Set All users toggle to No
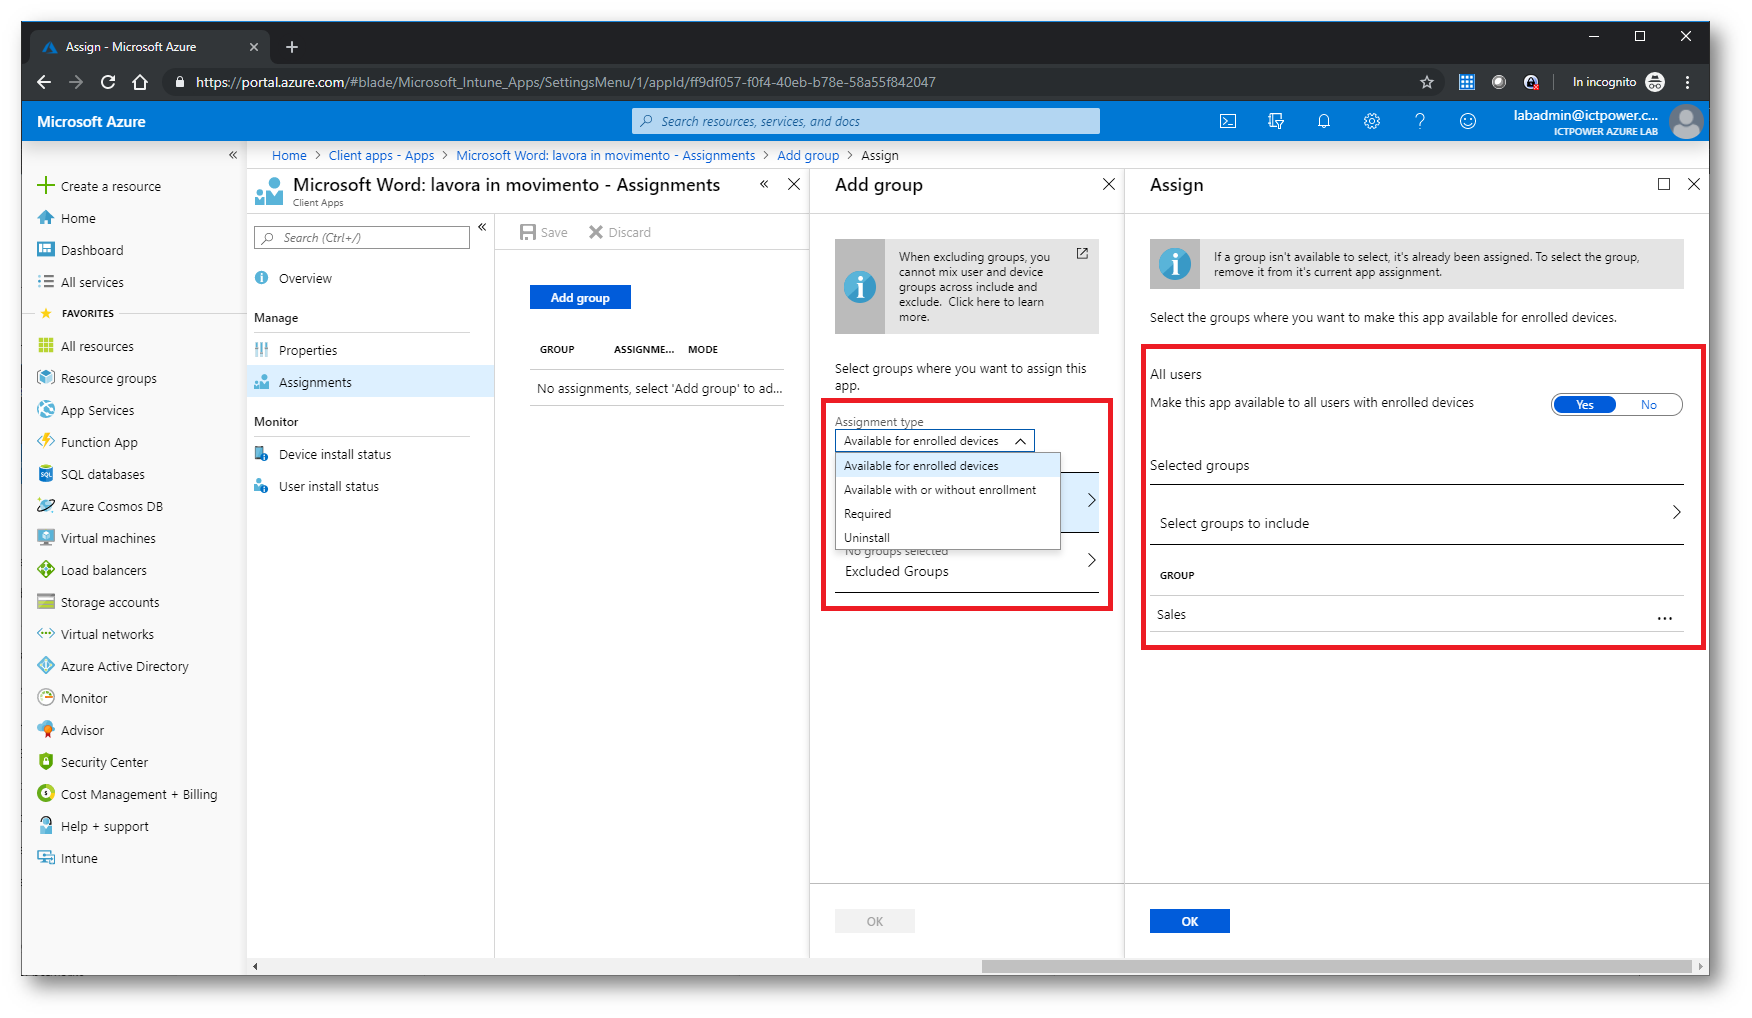1752x1018 pixels. coord(1649,405)
